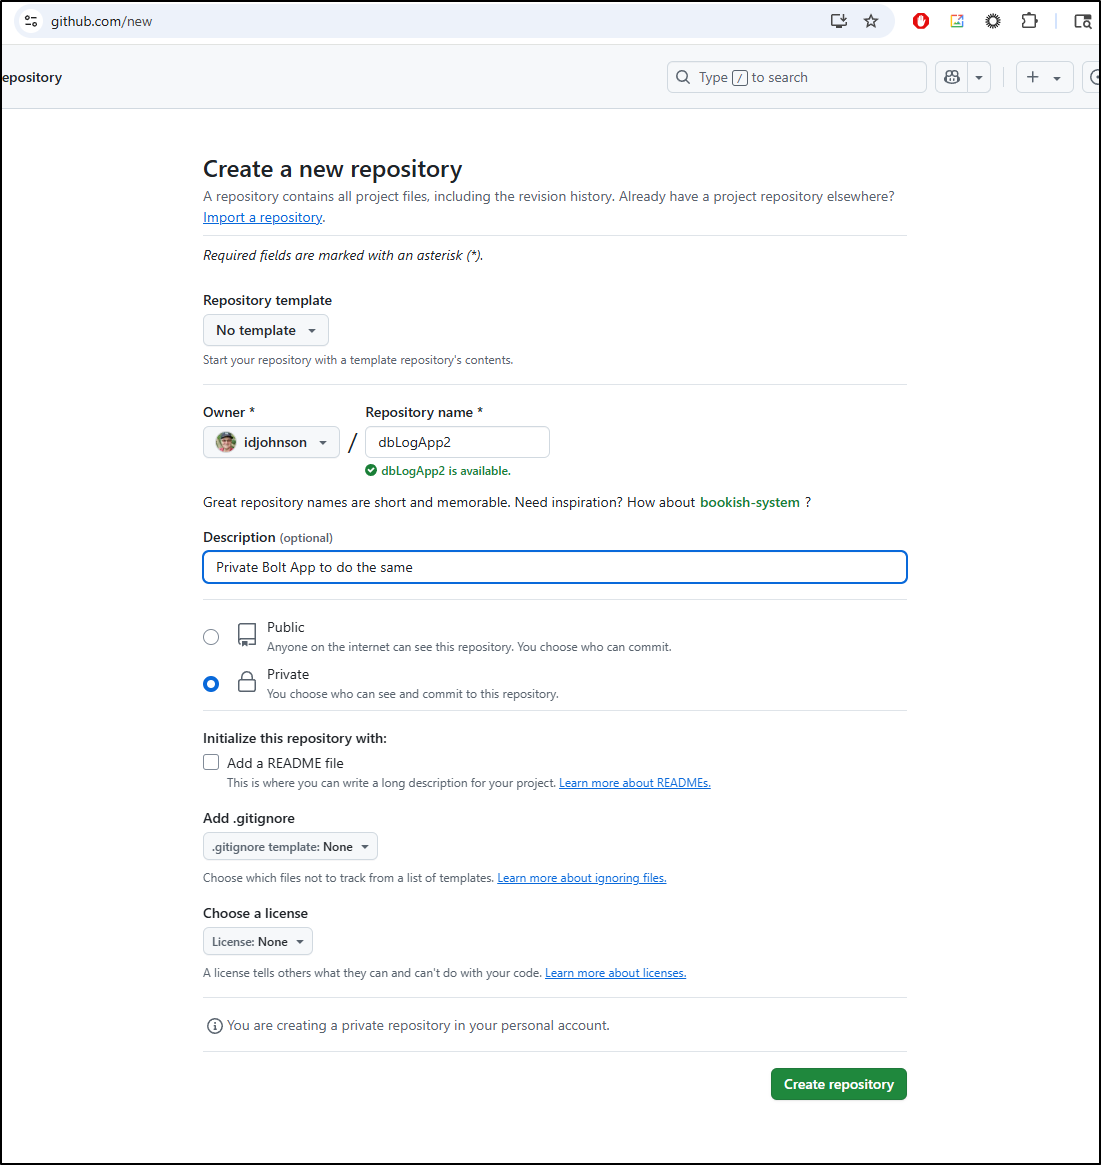
Task: Bookmark page with the star icon
Action: point(871,21)
